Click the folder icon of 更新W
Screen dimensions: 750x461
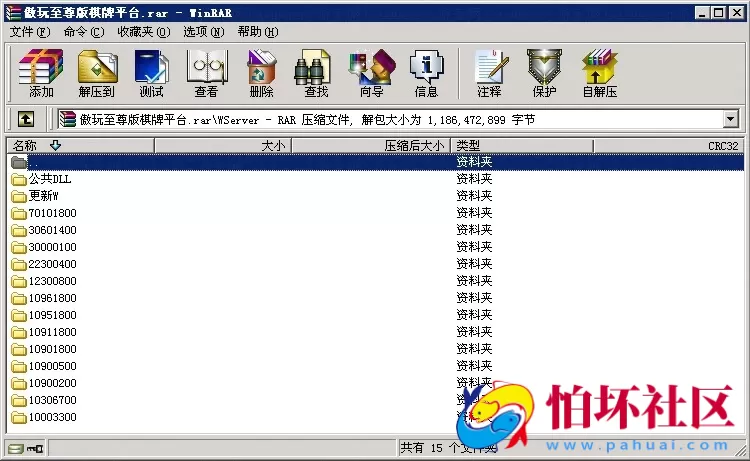19,196
